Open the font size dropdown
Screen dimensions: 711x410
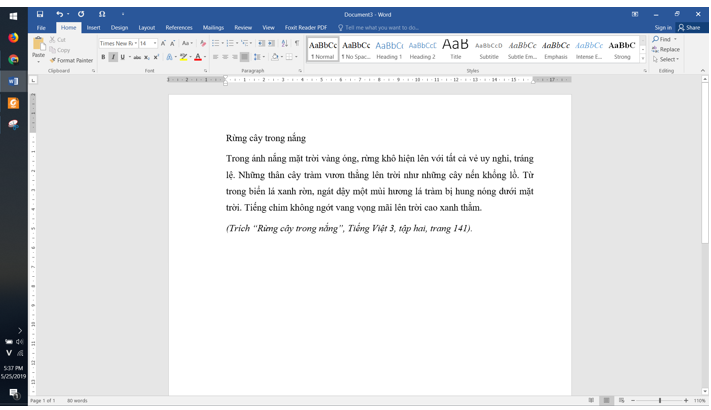[x=155, y=44]
